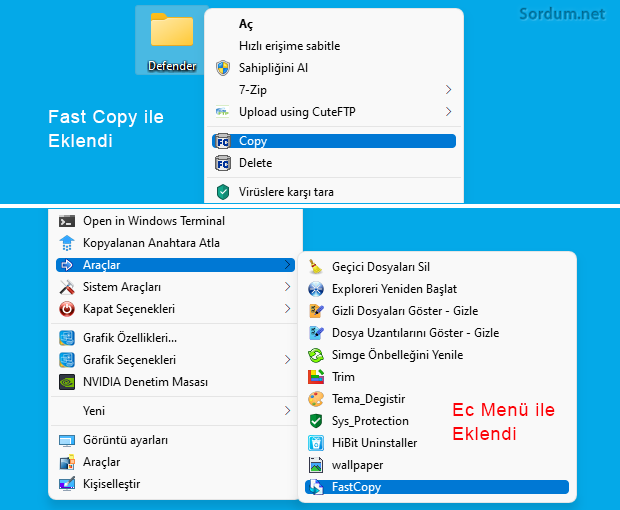Click the FastCopy icon next to Copy
Image resolution: width=620 pixels, height=510 pixels.
coord(223,141)
